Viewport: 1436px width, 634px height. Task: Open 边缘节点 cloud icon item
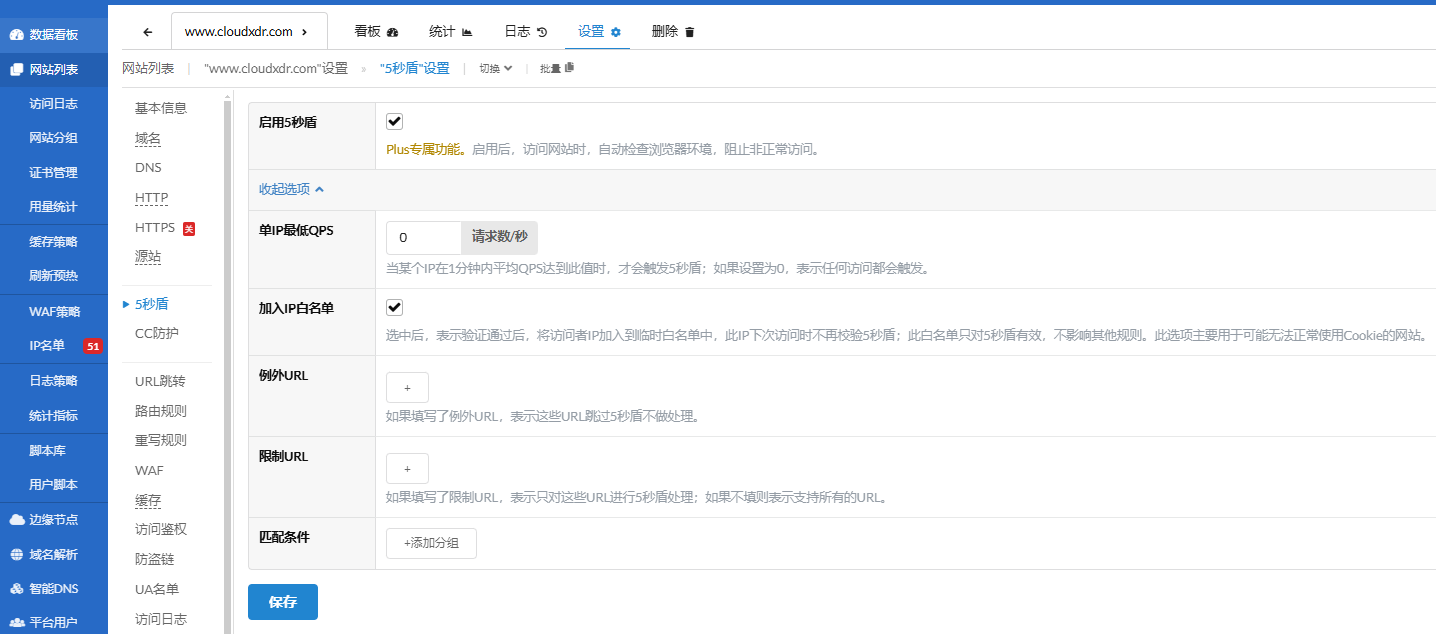tap(53, 520)
